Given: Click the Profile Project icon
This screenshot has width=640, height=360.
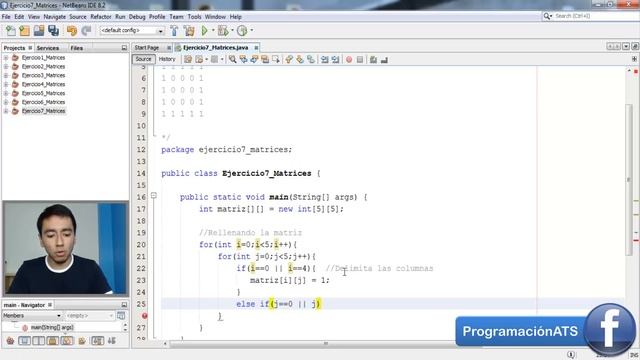Looking at the screenshot, I should pyautogui.click(x=242, y=31).
